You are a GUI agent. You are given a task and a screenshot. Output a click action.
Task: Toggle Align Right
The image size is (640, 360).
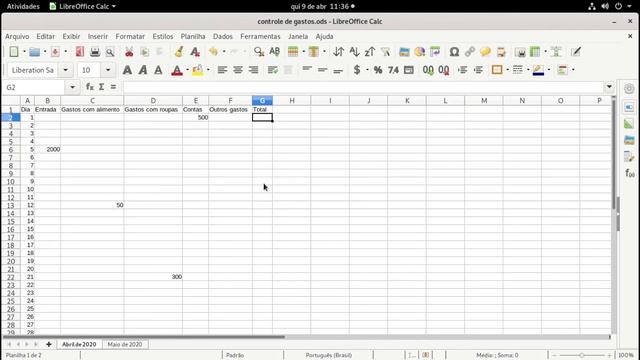point(253,70)
